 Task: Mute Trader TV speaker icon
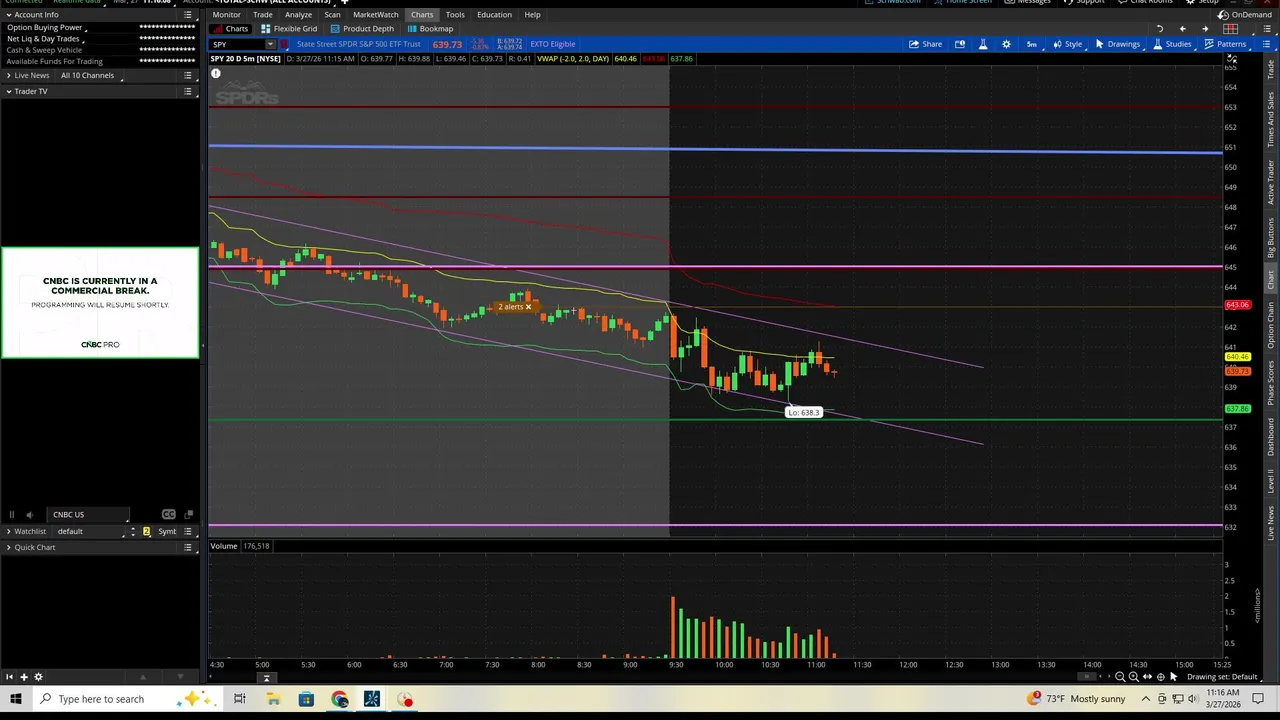pyautogui.click(x=29, y=514)
